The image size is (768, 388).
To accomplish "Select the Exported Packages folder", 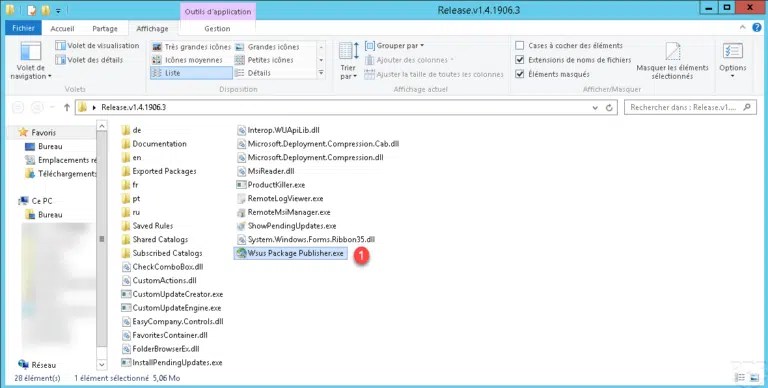I will (159, 171).
